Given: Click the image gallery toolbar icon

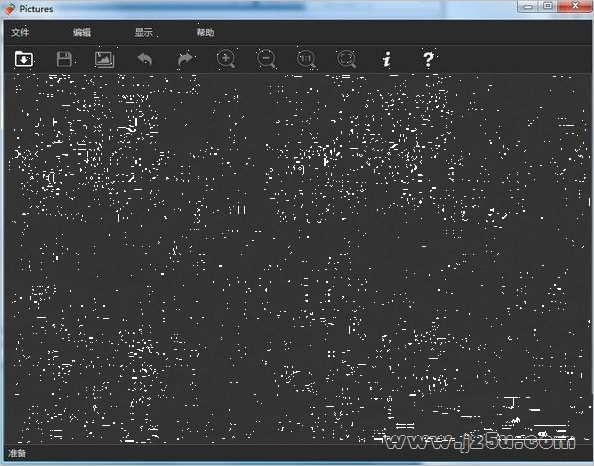Looking at the screenshot, I should (x=105, y=59).
